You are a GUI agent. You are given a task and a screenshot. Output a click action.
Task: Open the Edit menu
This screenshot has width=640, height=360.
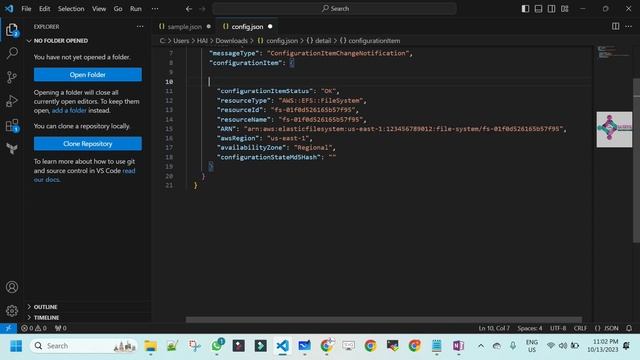pos(44,9)
